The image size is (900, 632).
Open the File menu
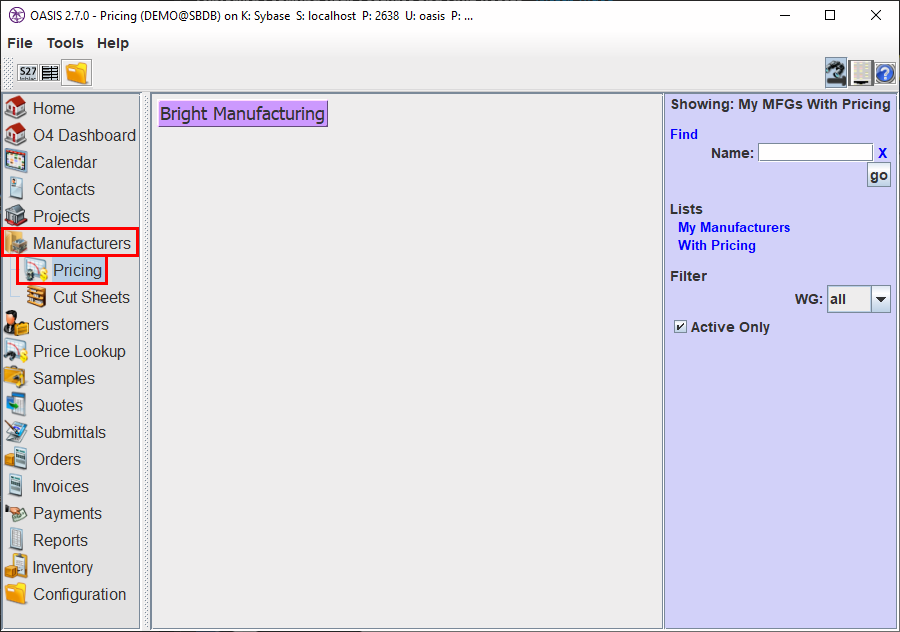(20, 43)
